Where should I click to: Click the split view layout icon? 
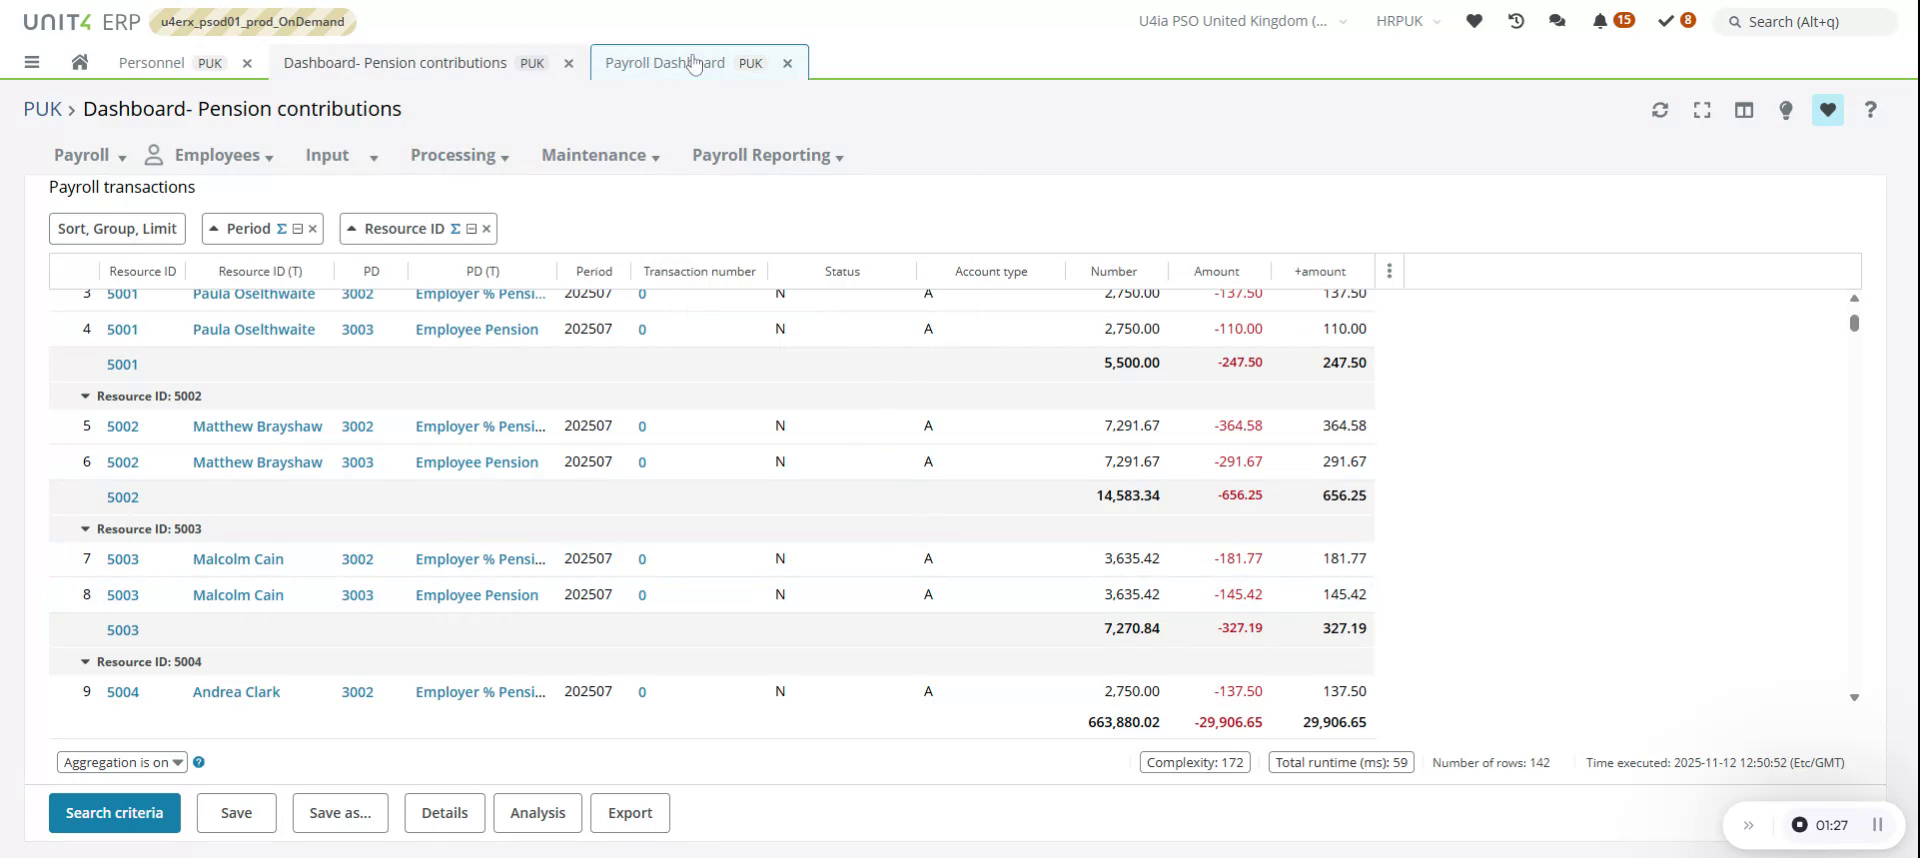[1744, 110]
